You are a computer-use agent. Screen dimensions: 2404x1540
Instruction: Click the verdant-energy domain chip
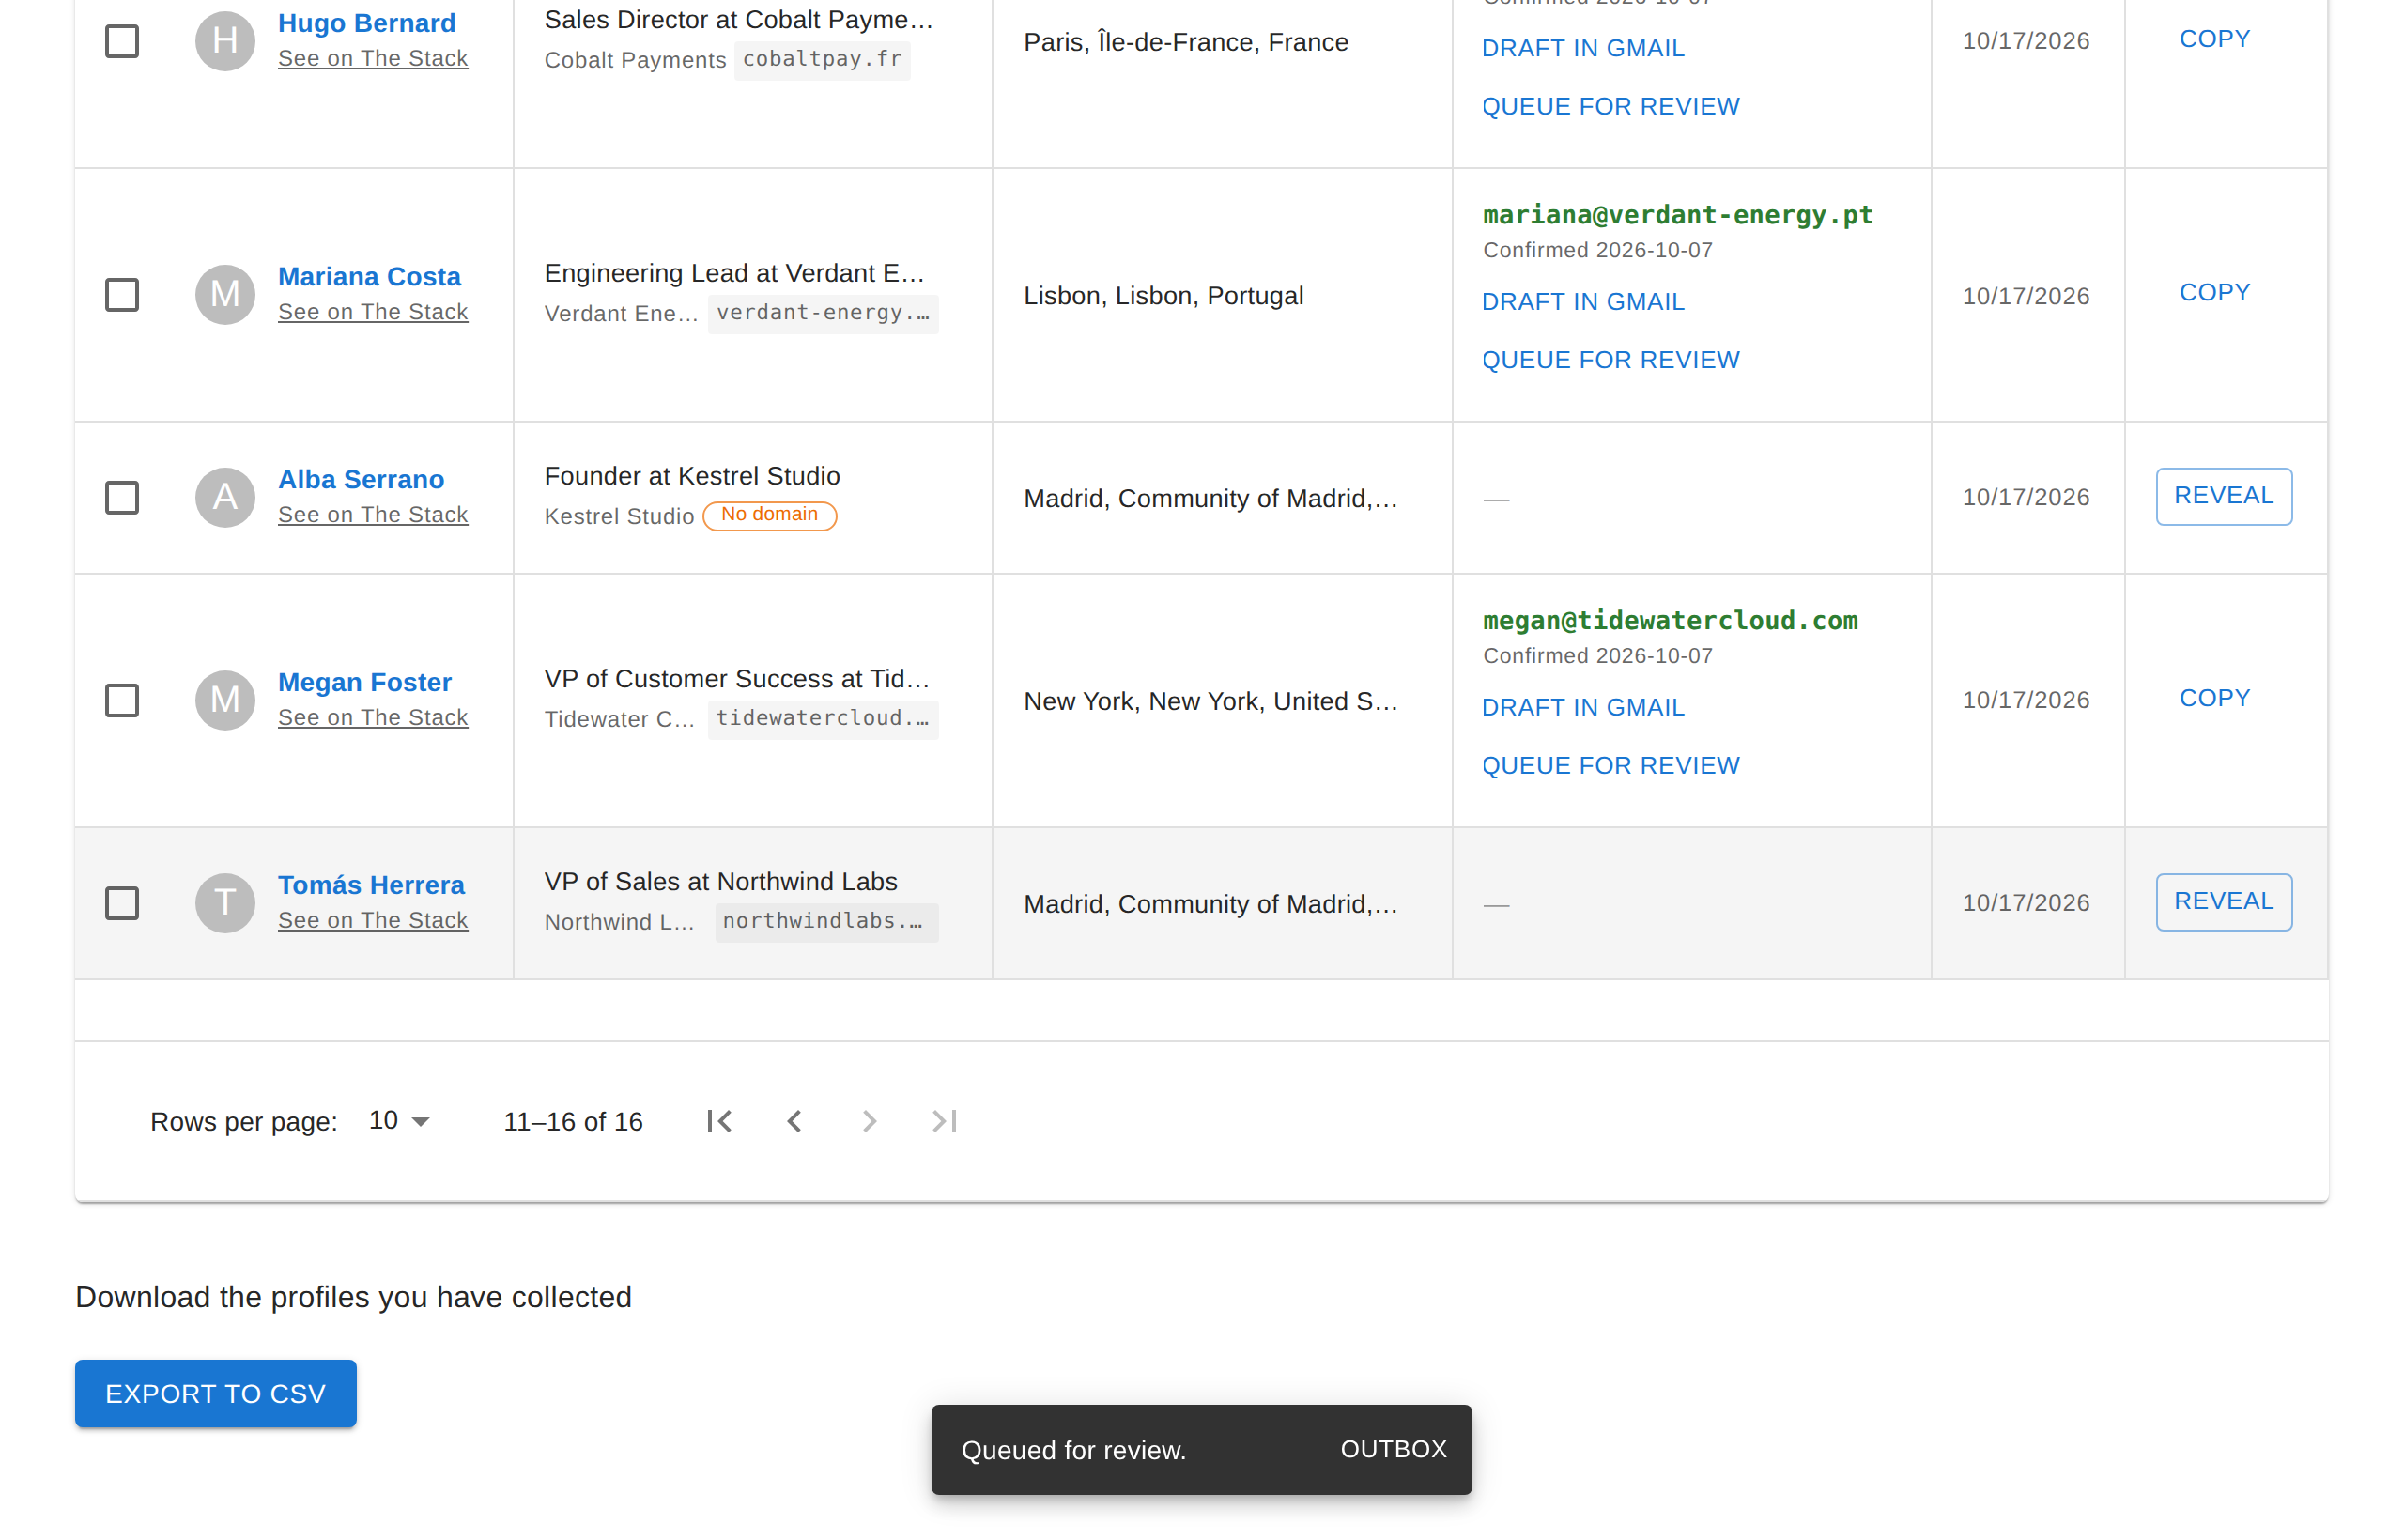pos(823,313)
